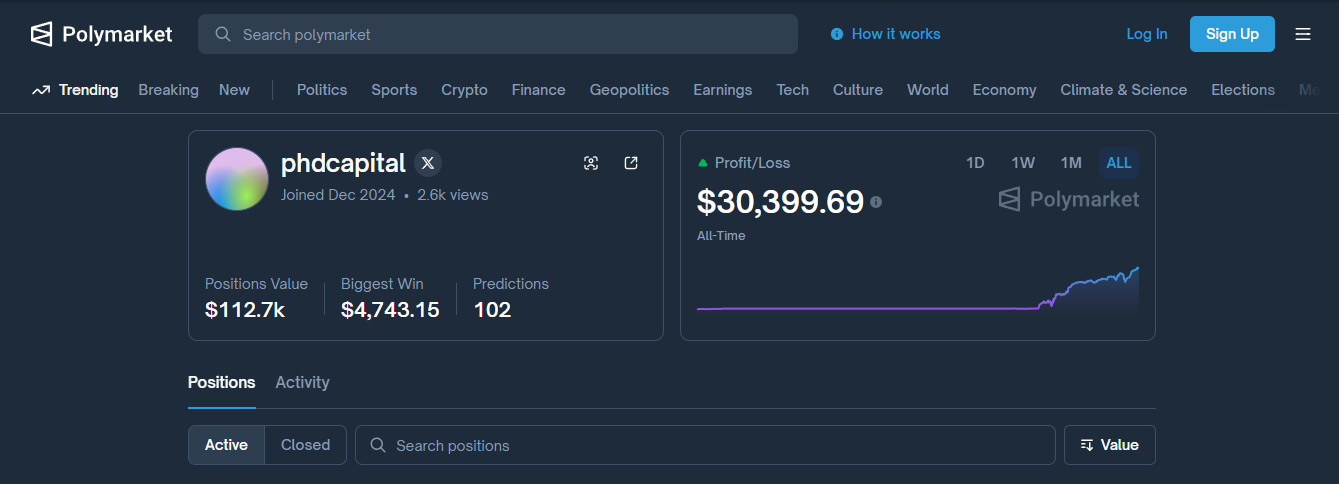The width and height of the screenshot is (1339, 484).
Task: Click the Trending arrow icon
Action: point(41,90)
